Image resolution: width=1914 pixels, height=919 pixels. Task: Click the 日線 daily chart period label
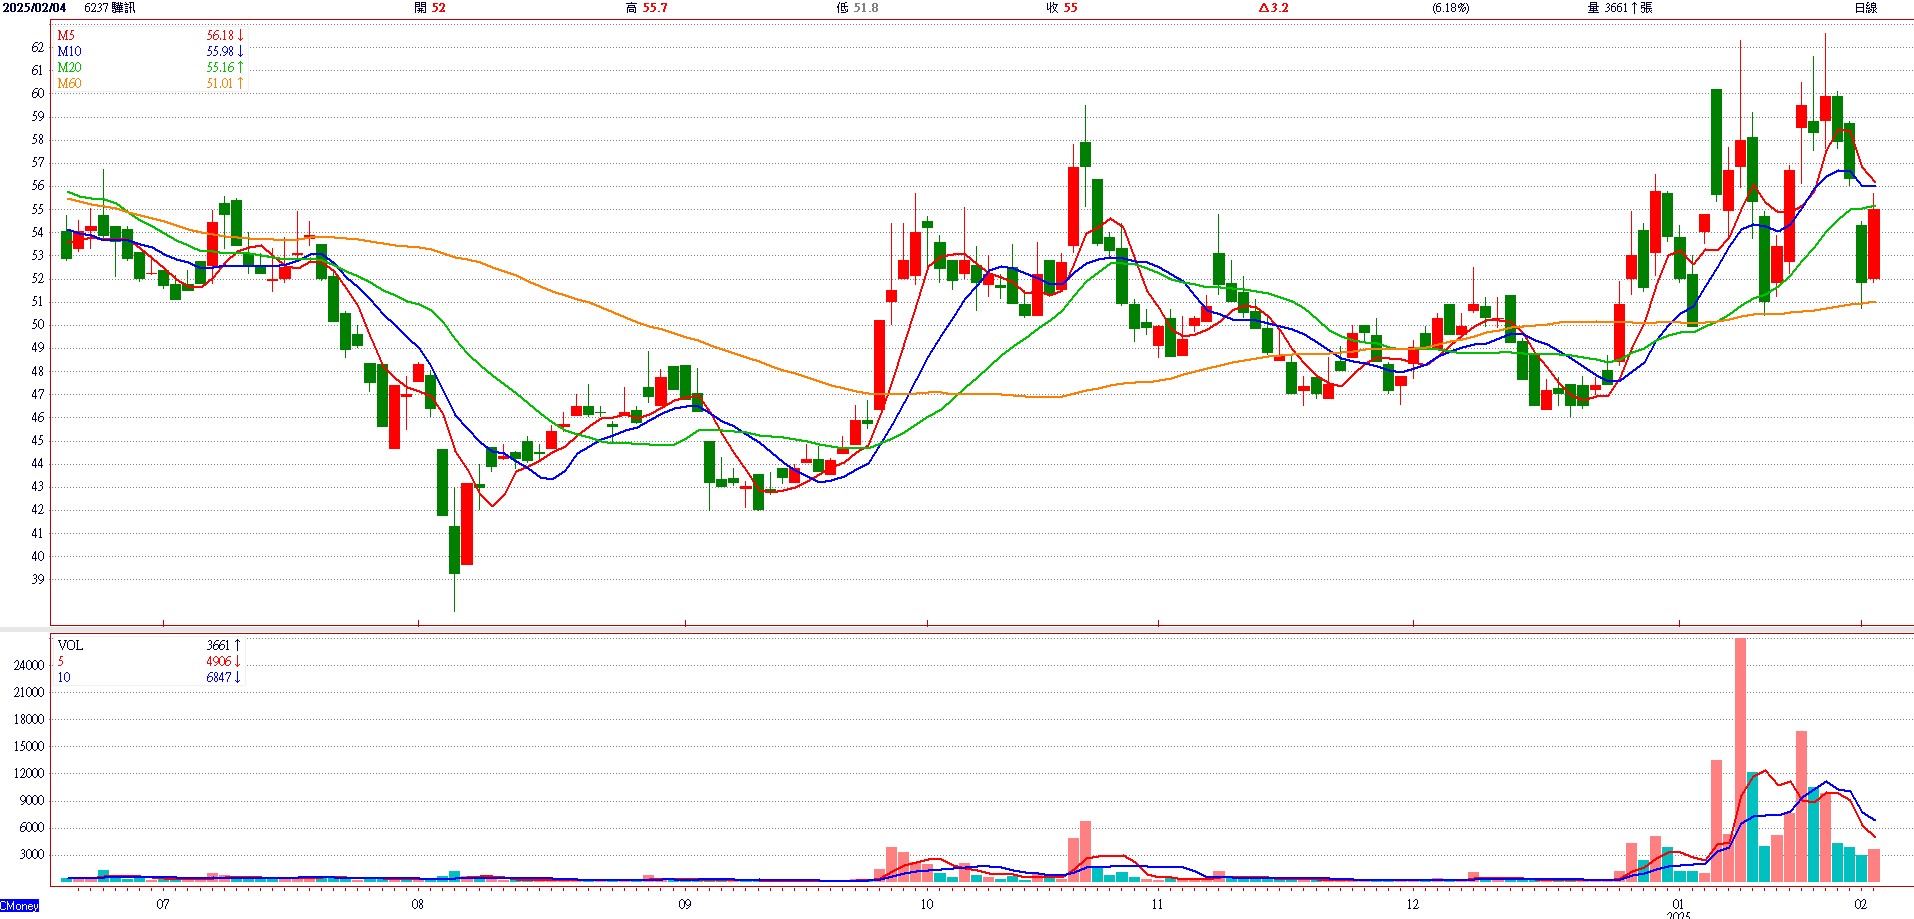click(x=1866, y=8)
